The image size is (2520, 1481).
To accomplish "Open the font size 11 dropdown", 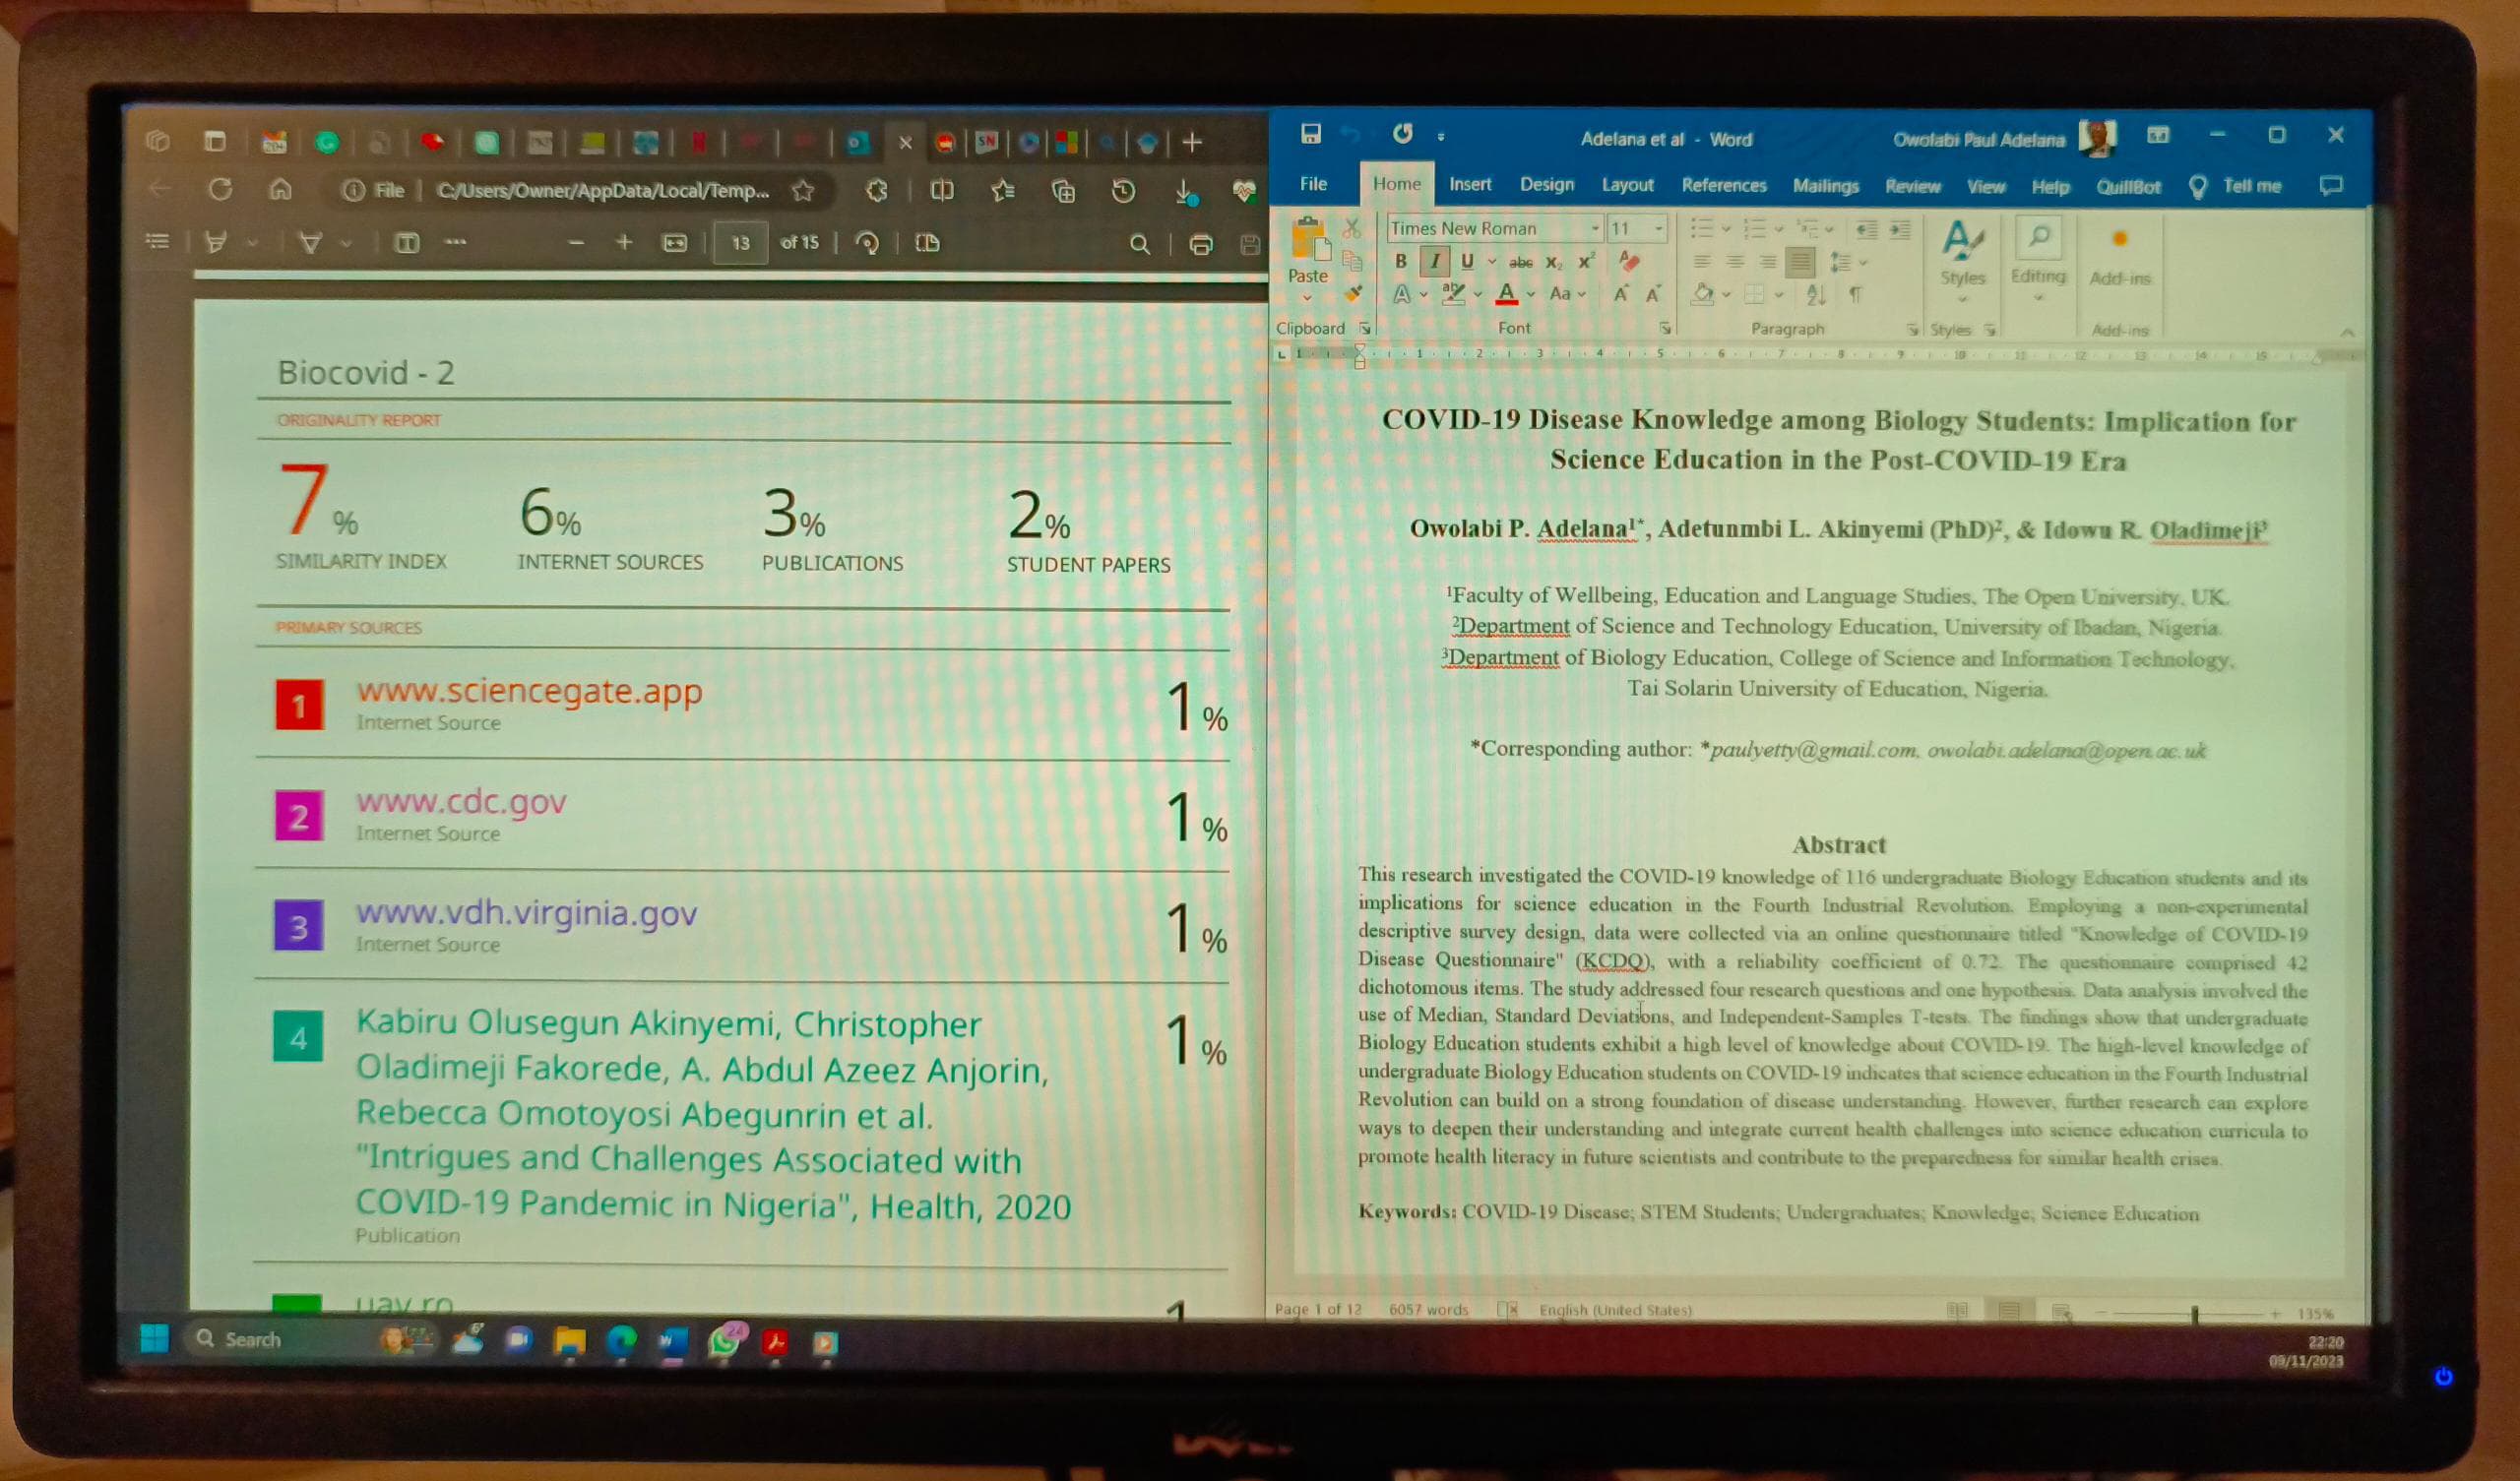I will [1658, 229].
